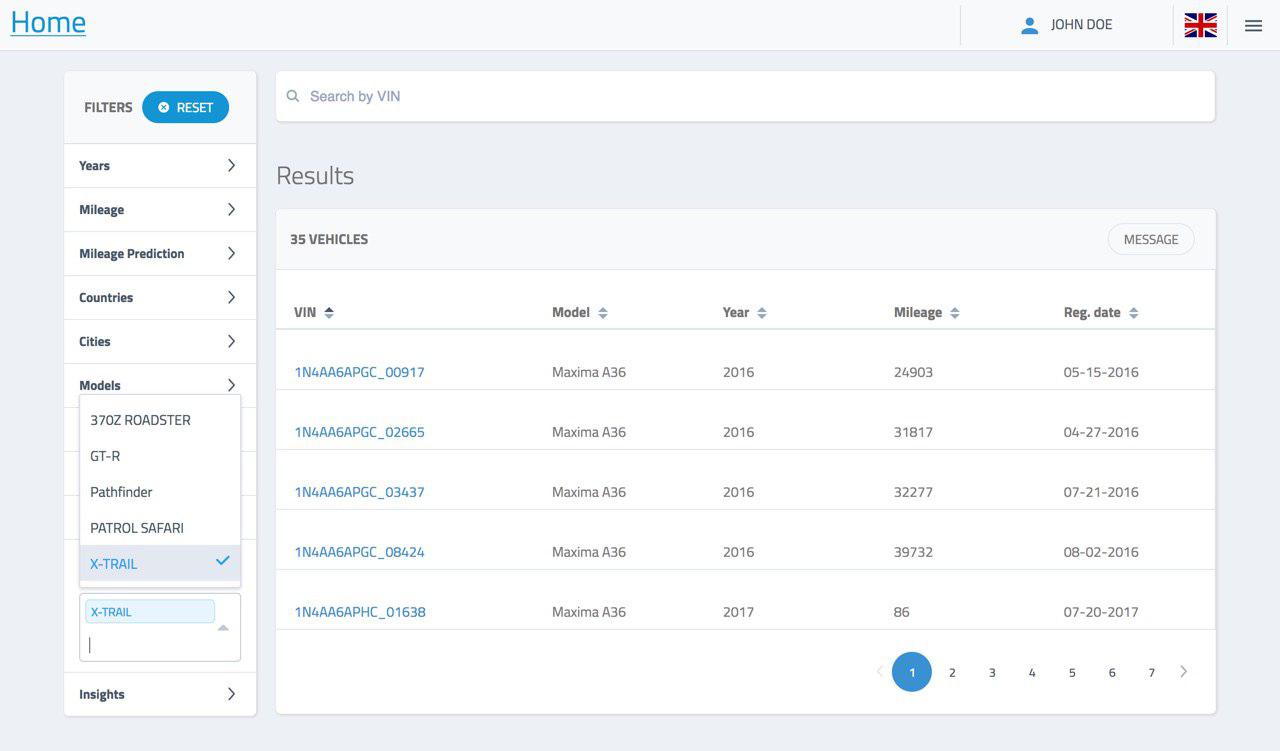Go to page 2
This screenshot has height=751, width=1280.
tap(952, 672)
